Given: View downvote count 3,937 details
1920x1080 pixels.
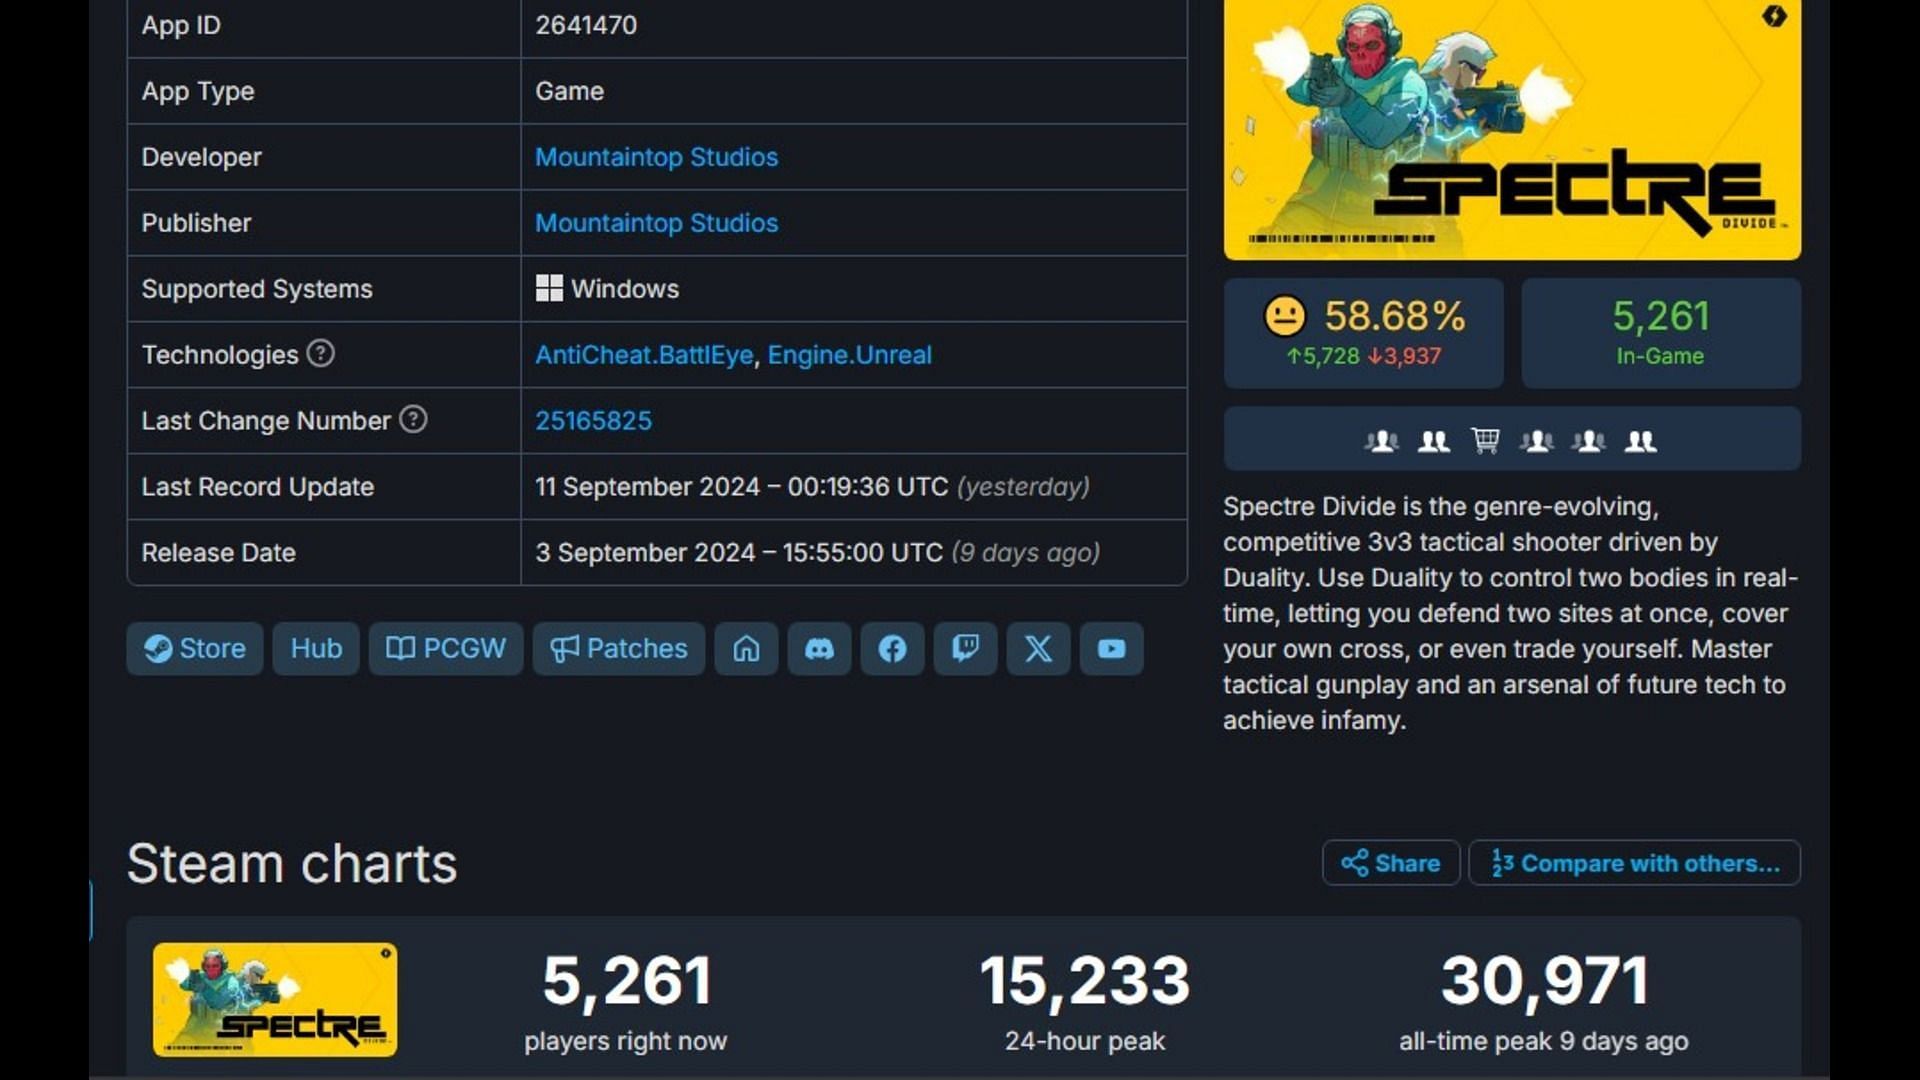Looking at the screenshot, I should click(1406, 355).
